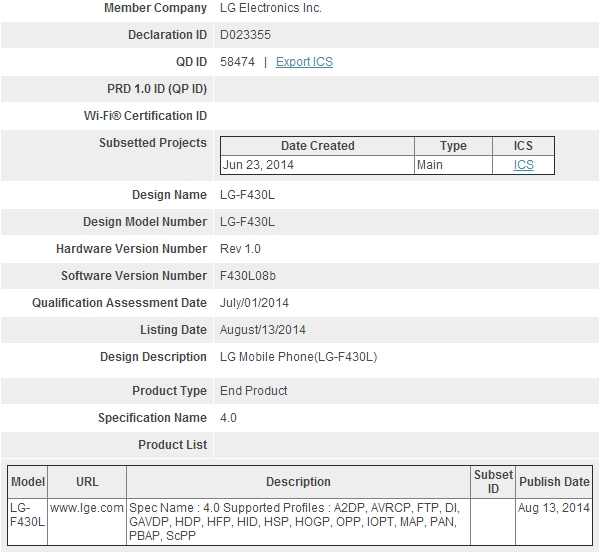Select the Supported Profiles description cell
Image resolution: width=603 pixels, height=554 pixels.
[298, 522]
